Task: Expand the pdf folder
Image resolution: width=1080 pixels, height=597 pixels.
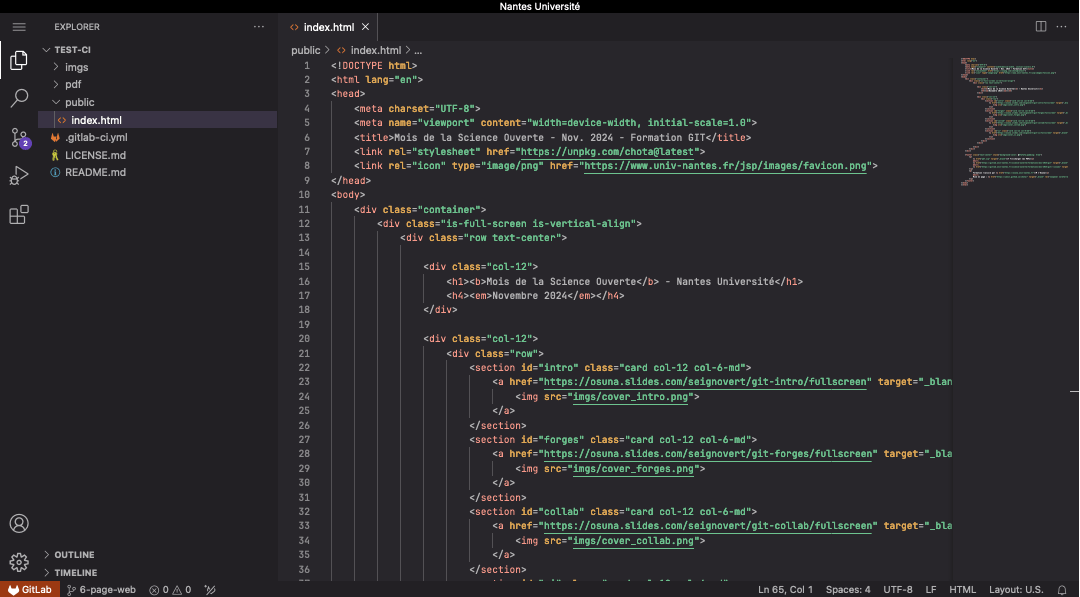Action: (x=158, y=84)
